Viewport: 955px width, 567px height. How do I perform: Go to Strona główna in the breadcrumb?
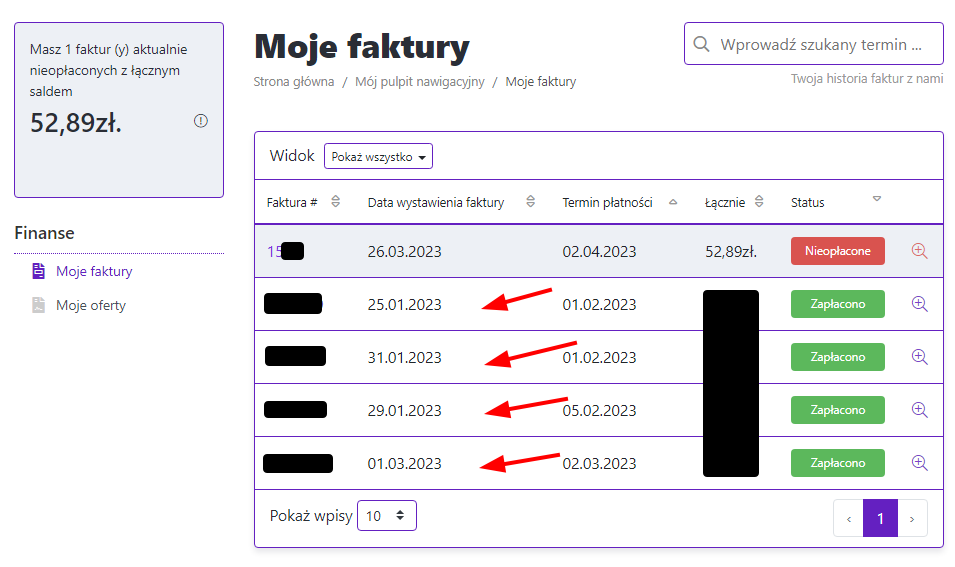click(294, 82)
